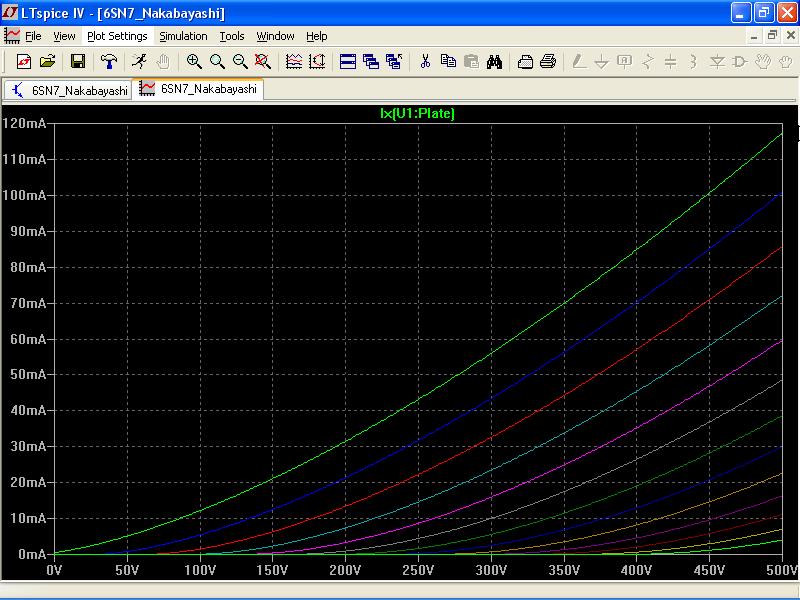The image size is (800, 600).
Task: Open the File menu
Action: (33, 36)
